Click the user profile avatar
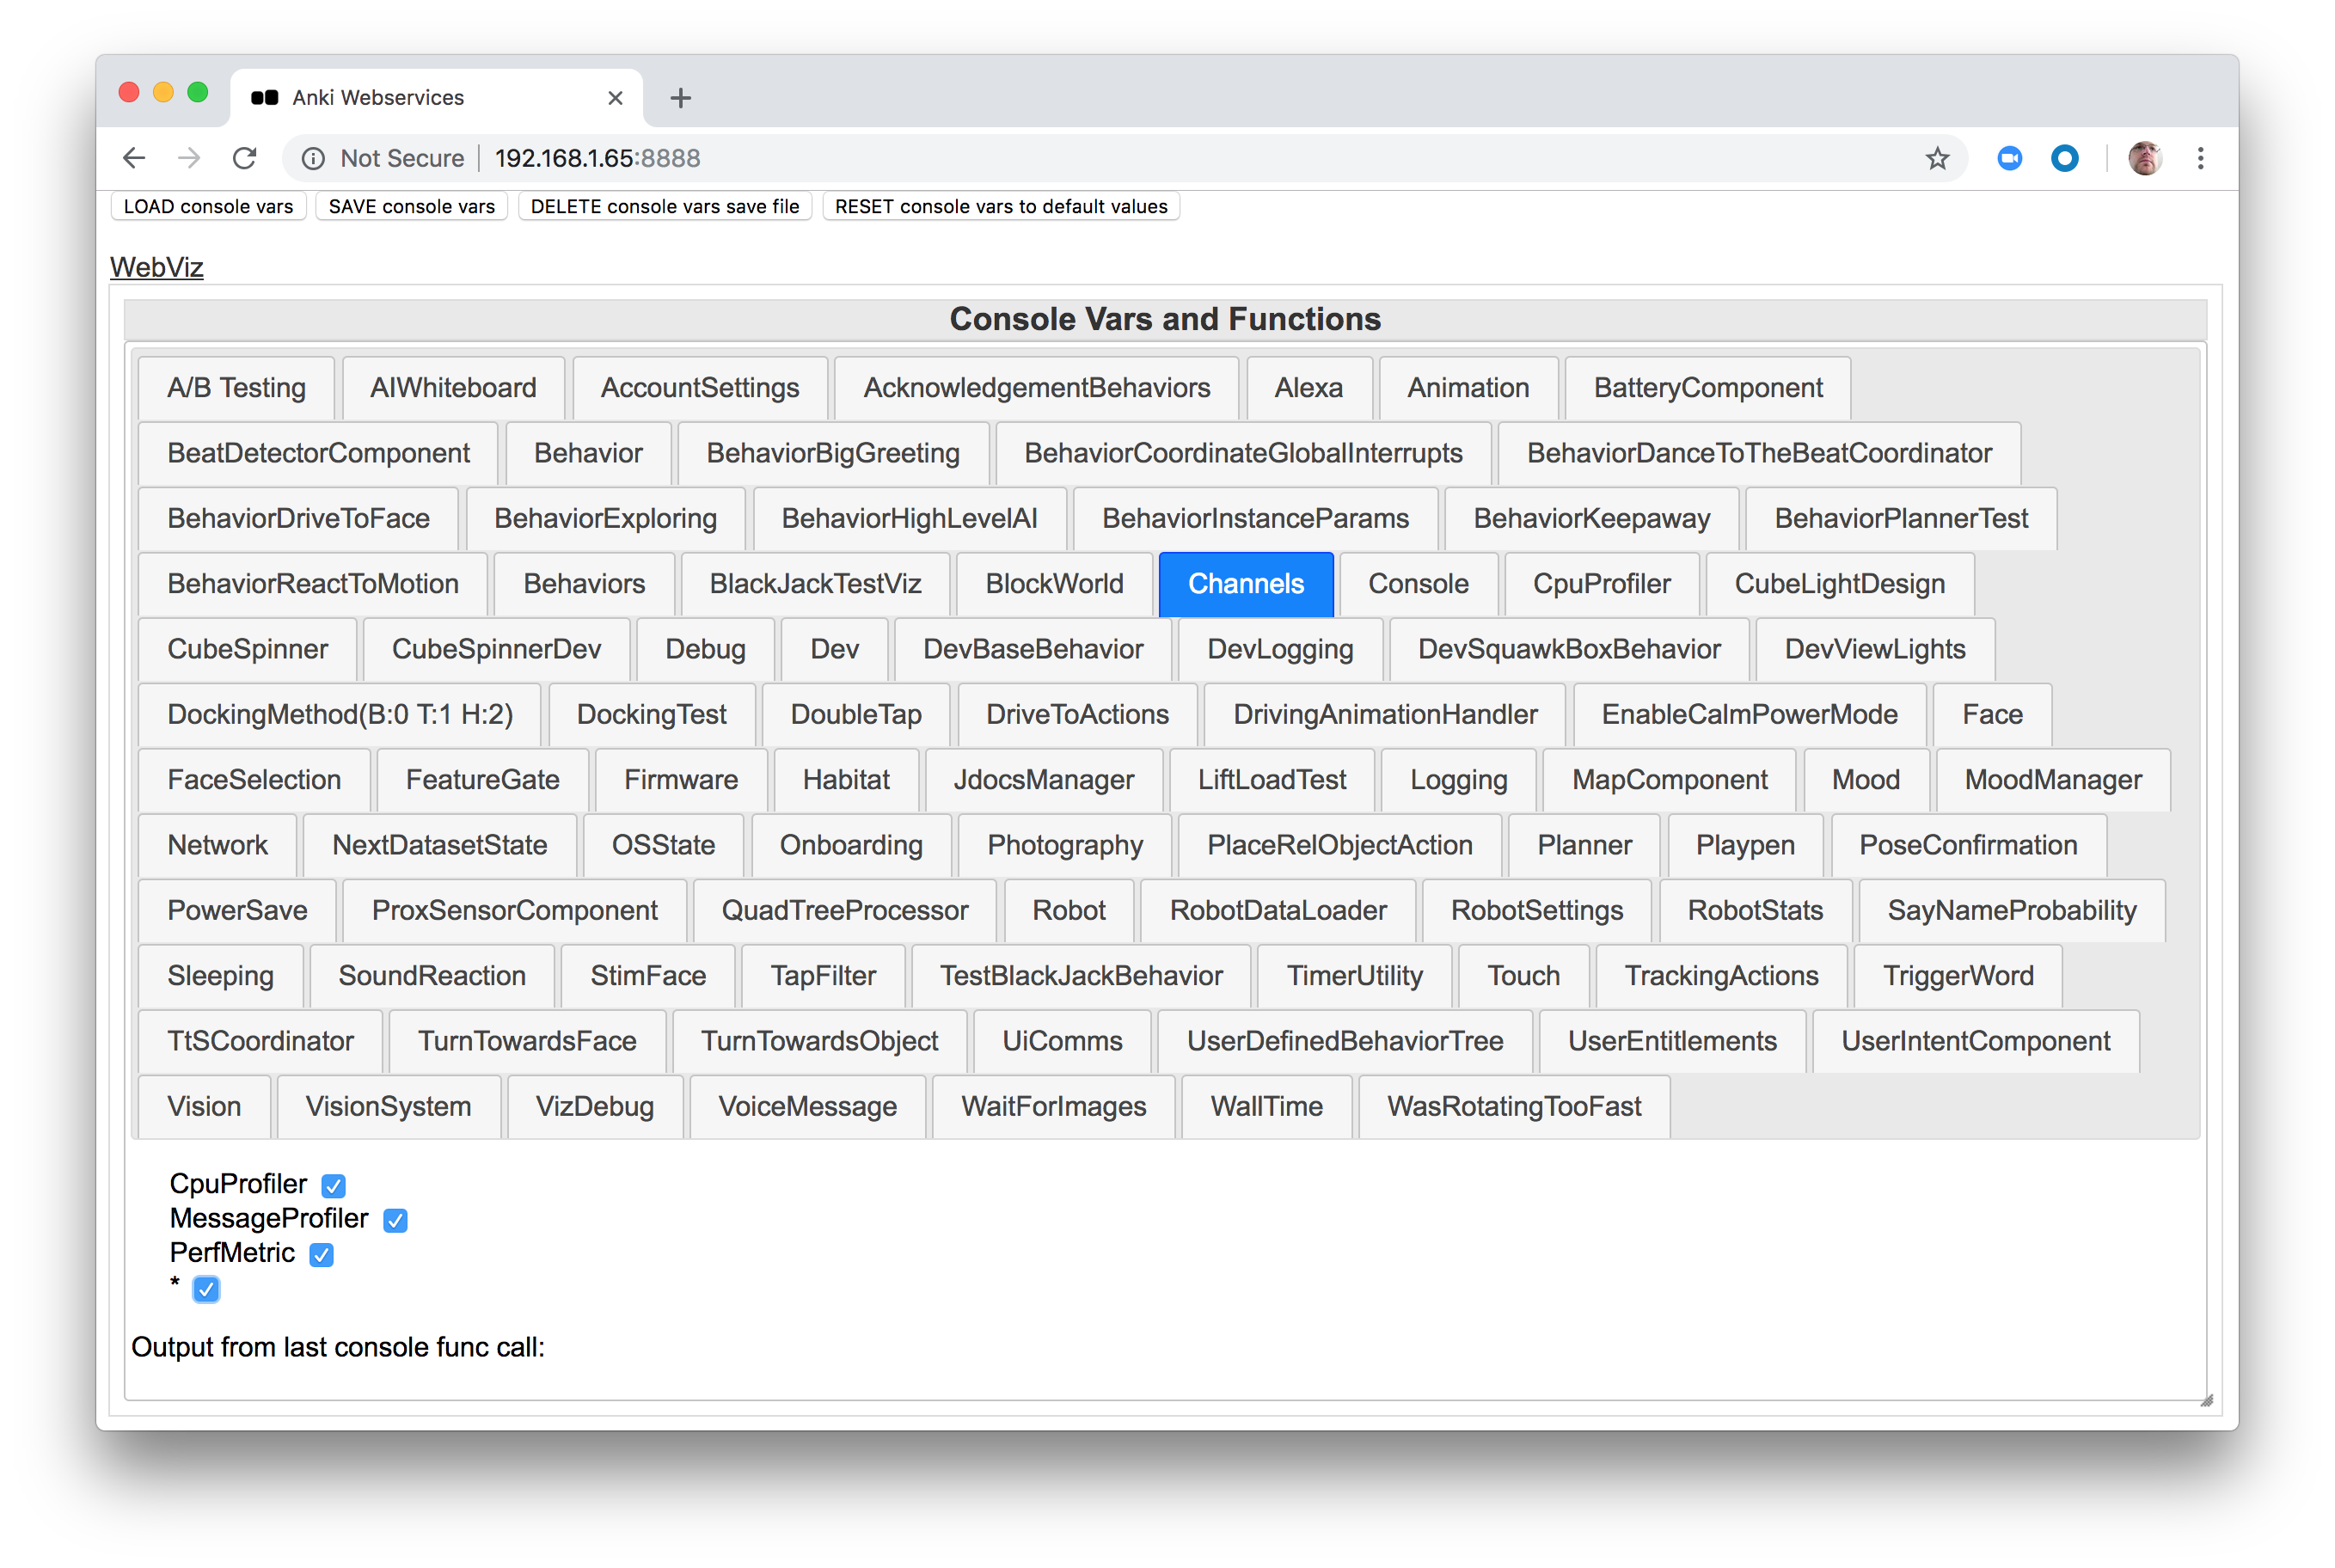The image size is (2335, 1568). pyautogui.click(x=2144, y=158)
